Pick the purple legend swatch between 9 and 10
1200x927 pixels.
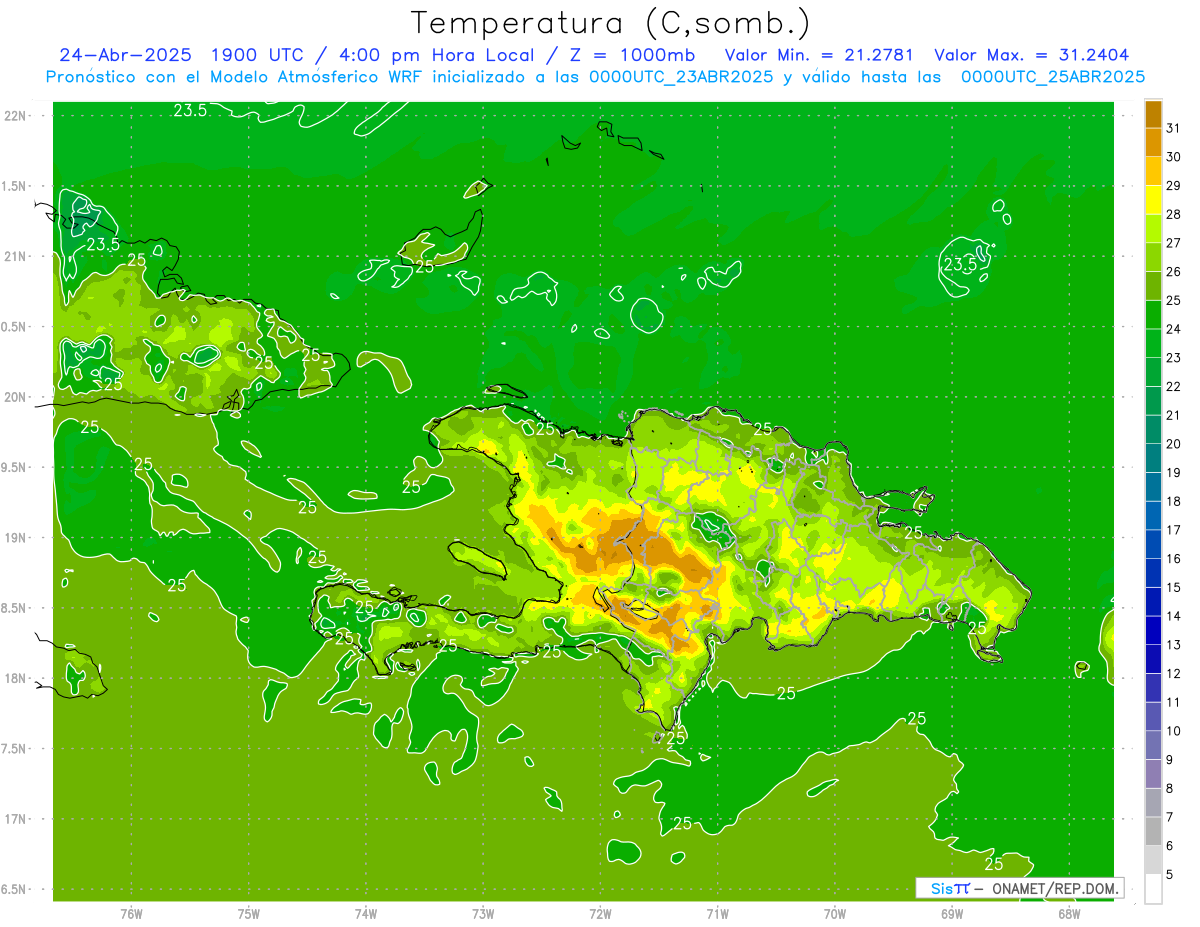1153,744
